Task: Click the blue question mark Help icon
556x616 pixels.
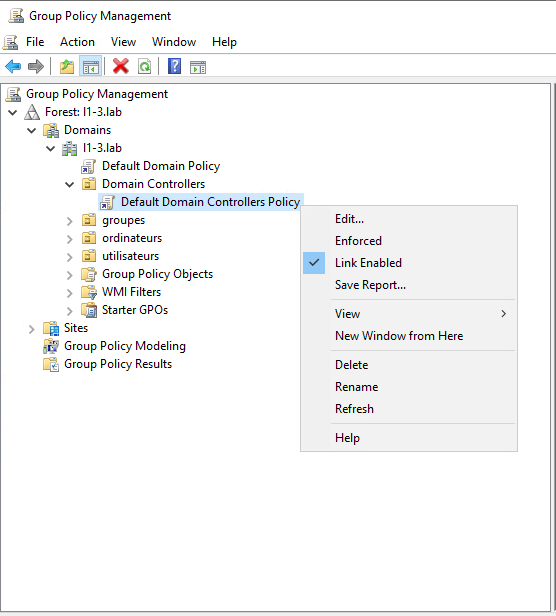Action: 174,66
